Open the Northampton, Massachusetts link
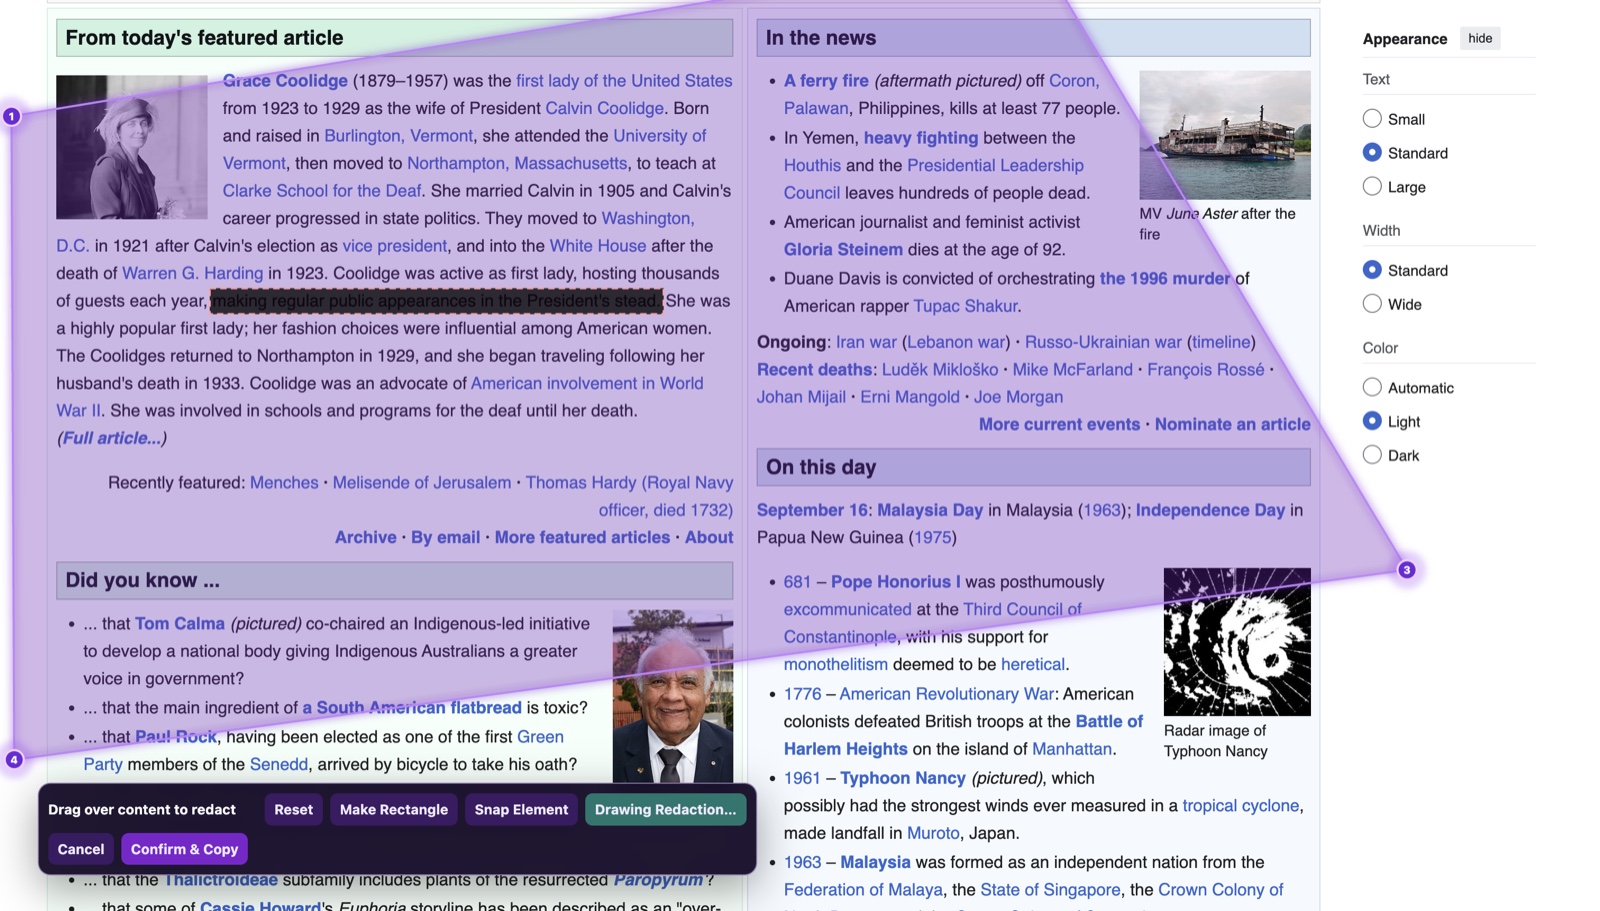Viewport: 1600px width, 911px height. (x=517, y=163)
